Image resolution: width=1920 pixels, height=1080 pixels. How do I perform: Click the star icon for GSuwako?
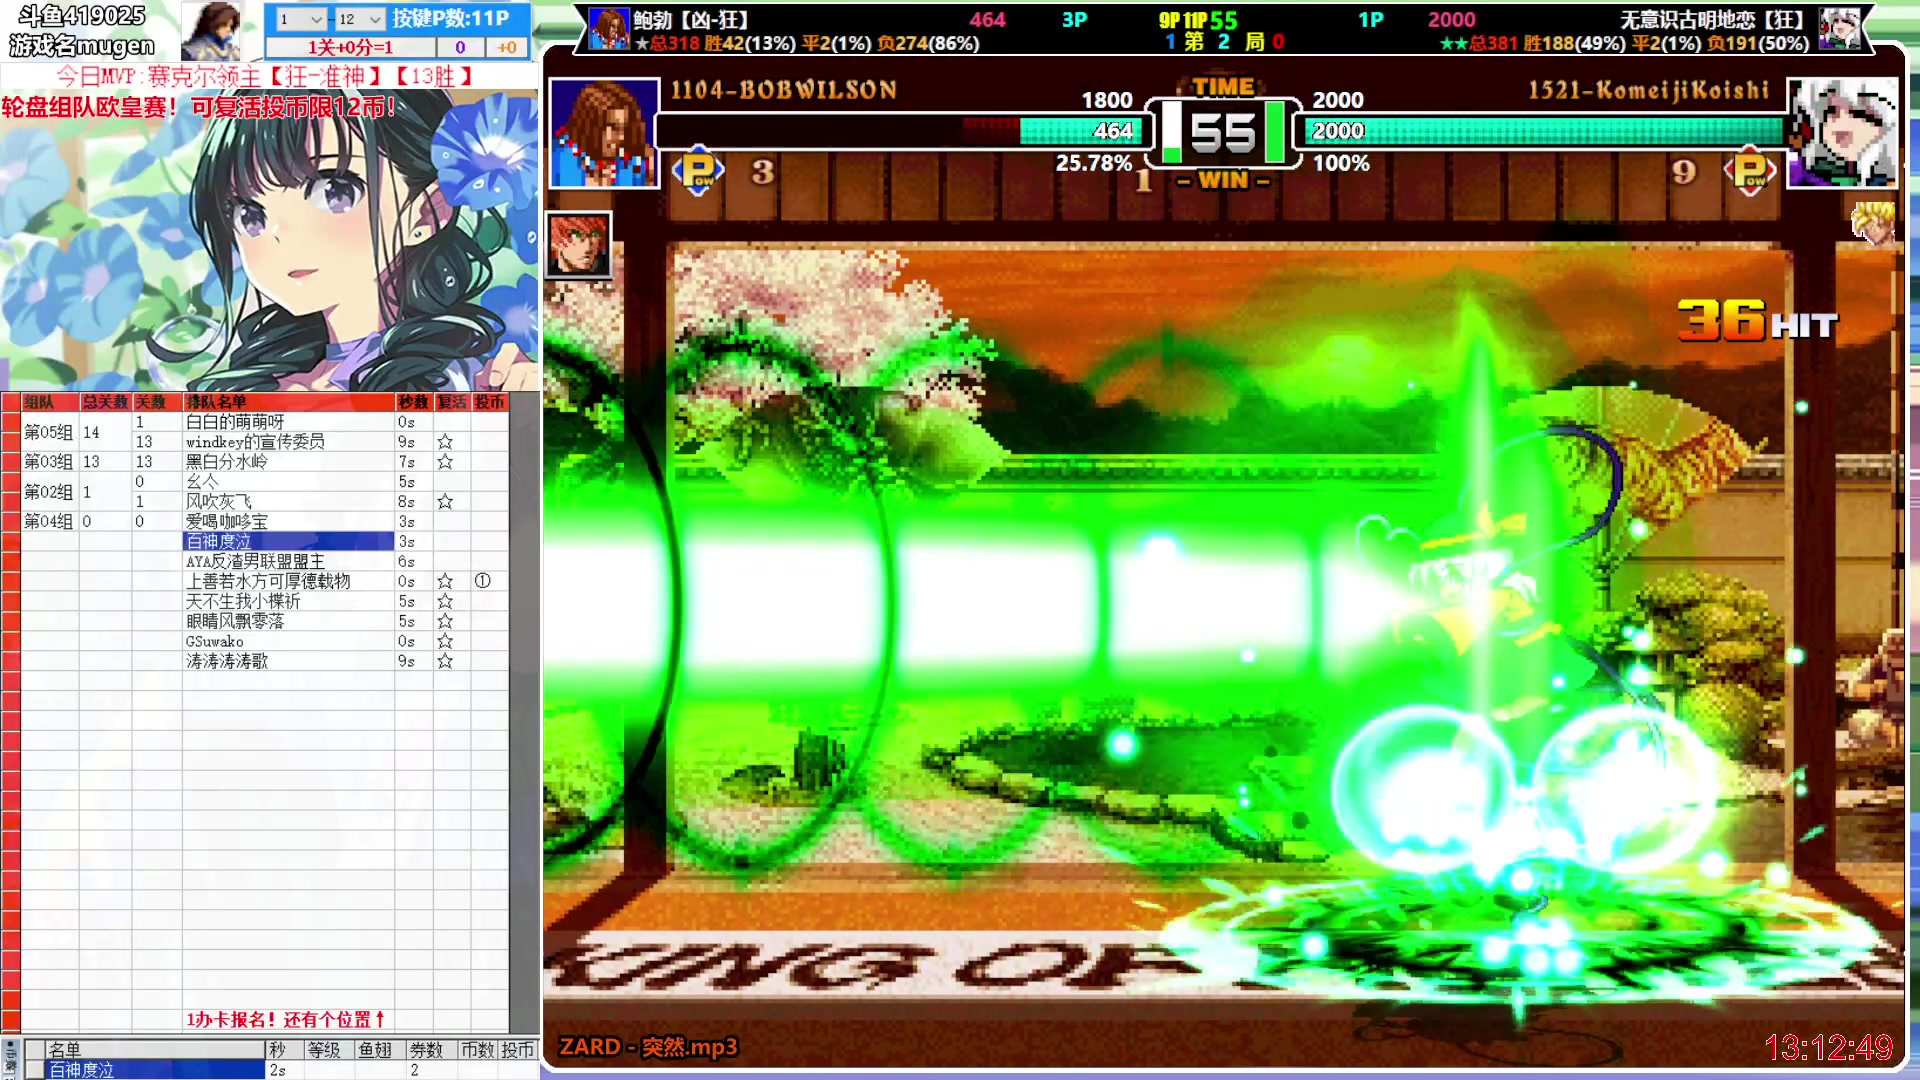445,641
